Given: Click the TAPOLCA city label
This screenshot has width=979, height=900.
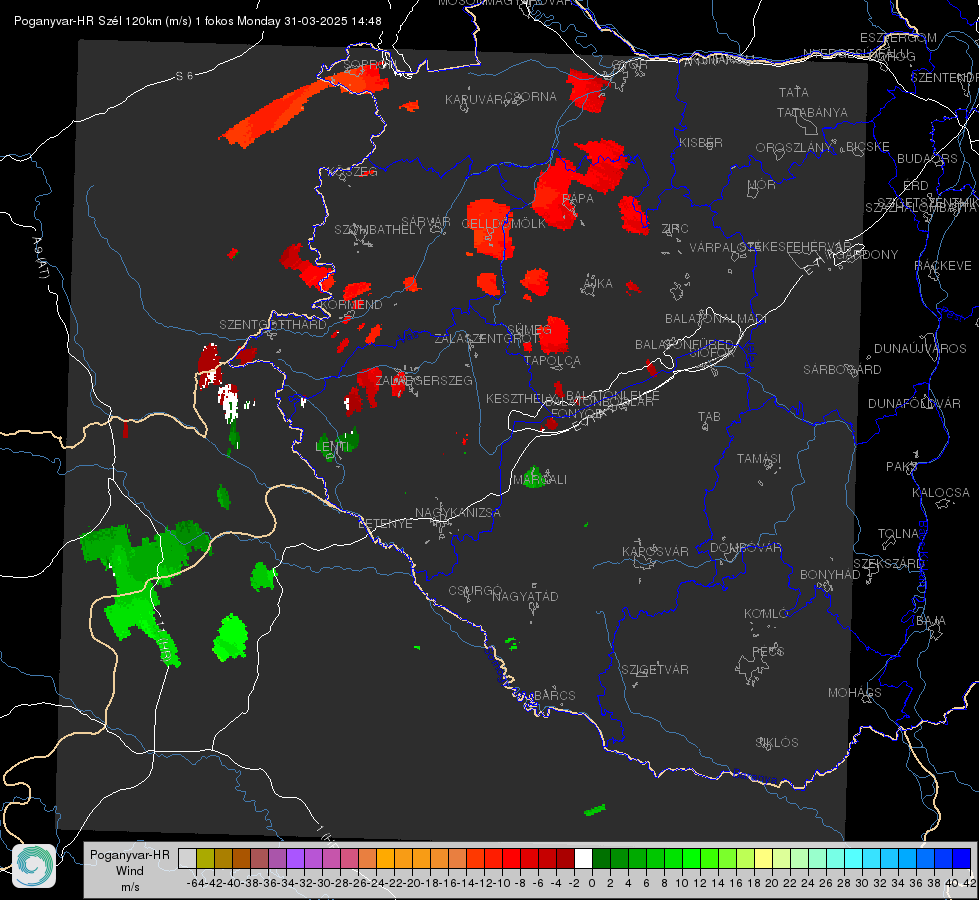Looking at the screenshot, I should click(552, 361).
